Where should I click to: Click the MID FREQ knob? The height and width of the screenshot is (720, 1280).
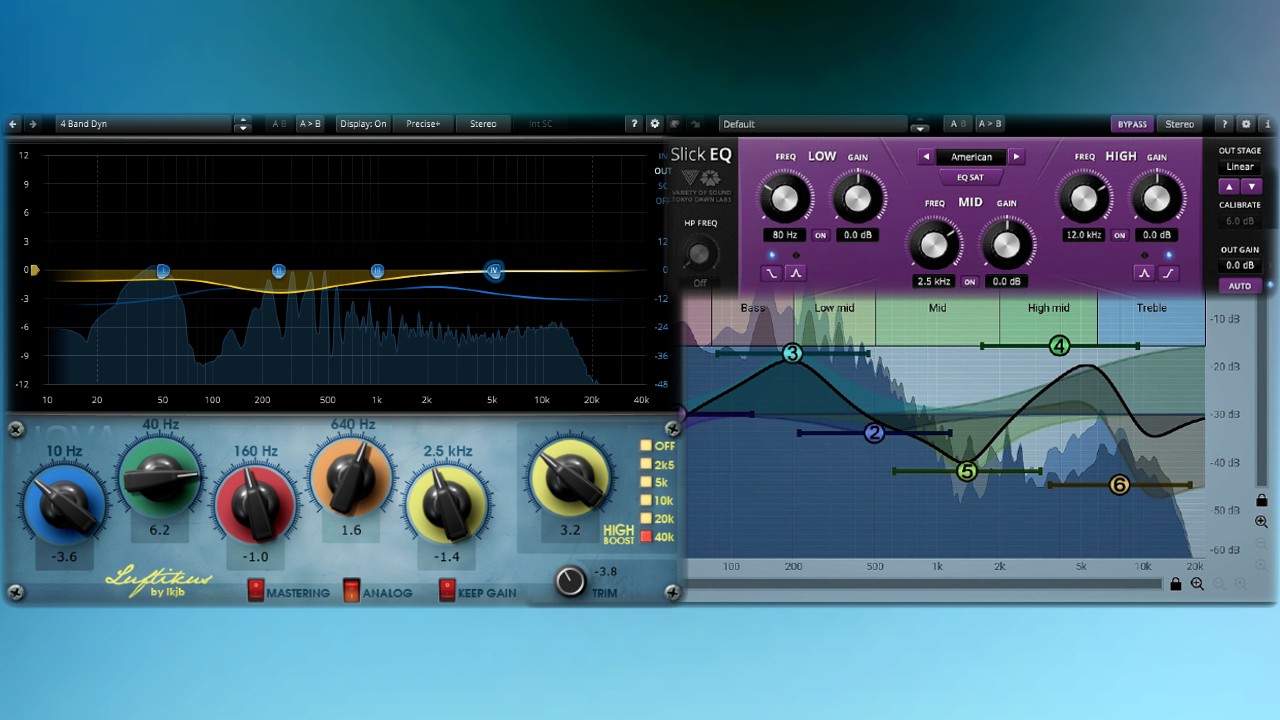[933, 244]
